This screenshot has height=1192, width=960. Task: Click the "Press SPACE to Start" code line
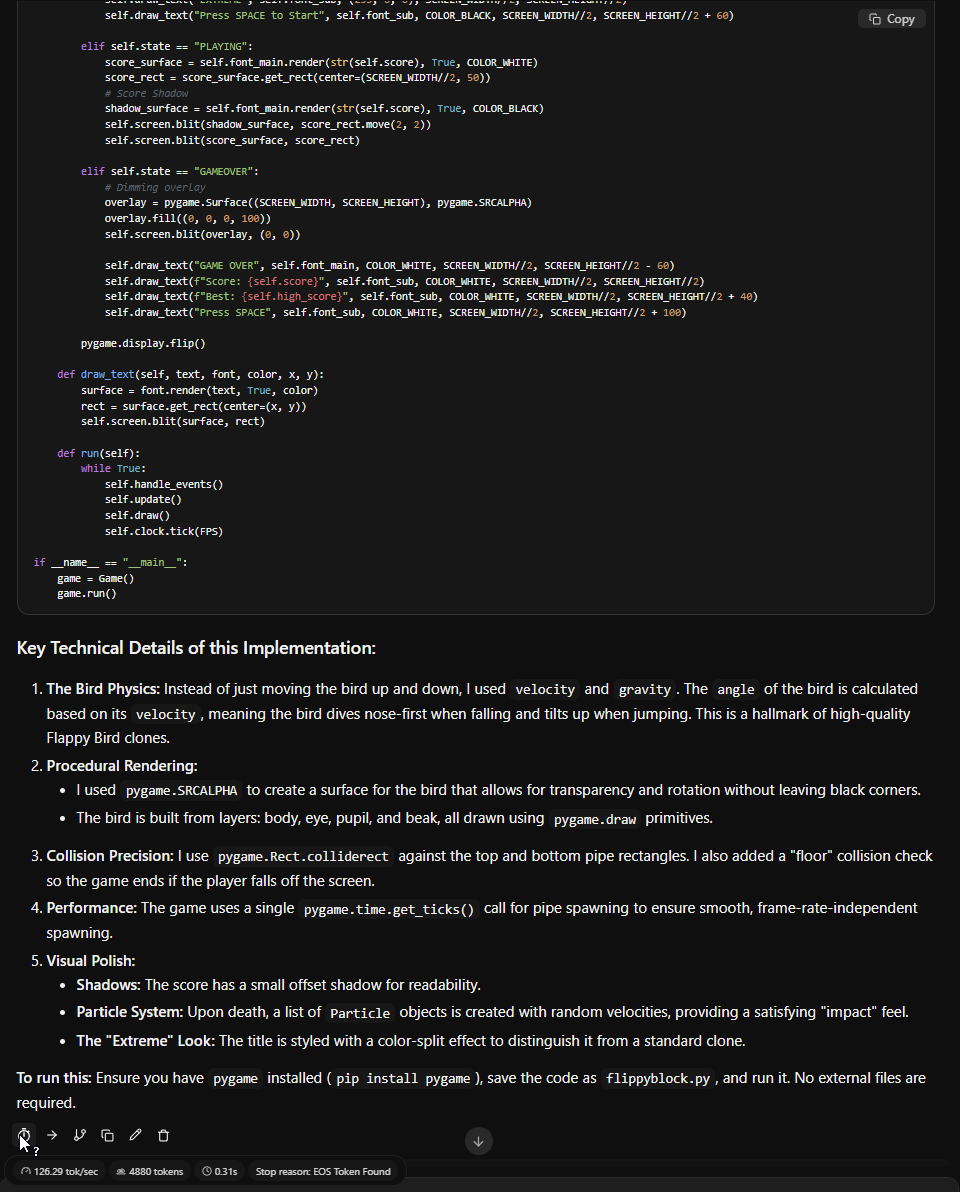click(420, 15)
